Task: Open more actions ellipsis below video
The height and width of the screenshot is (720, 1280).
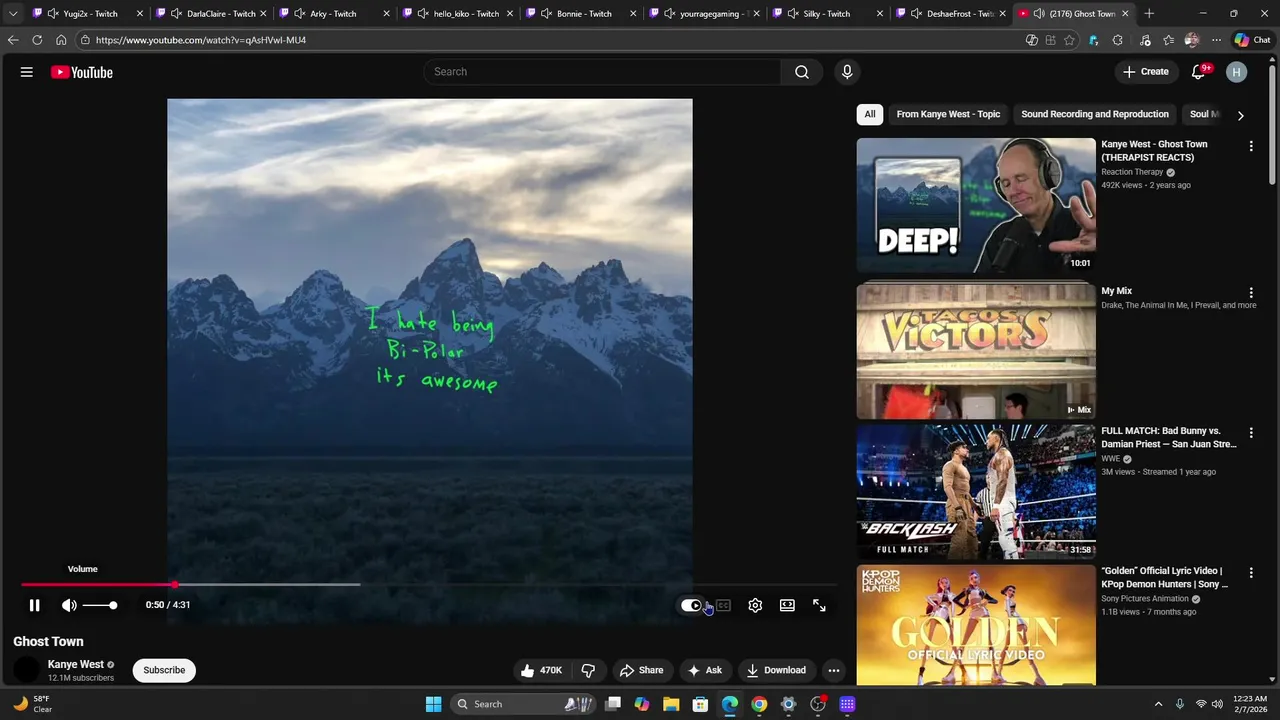Action: (x=834, y=670)
